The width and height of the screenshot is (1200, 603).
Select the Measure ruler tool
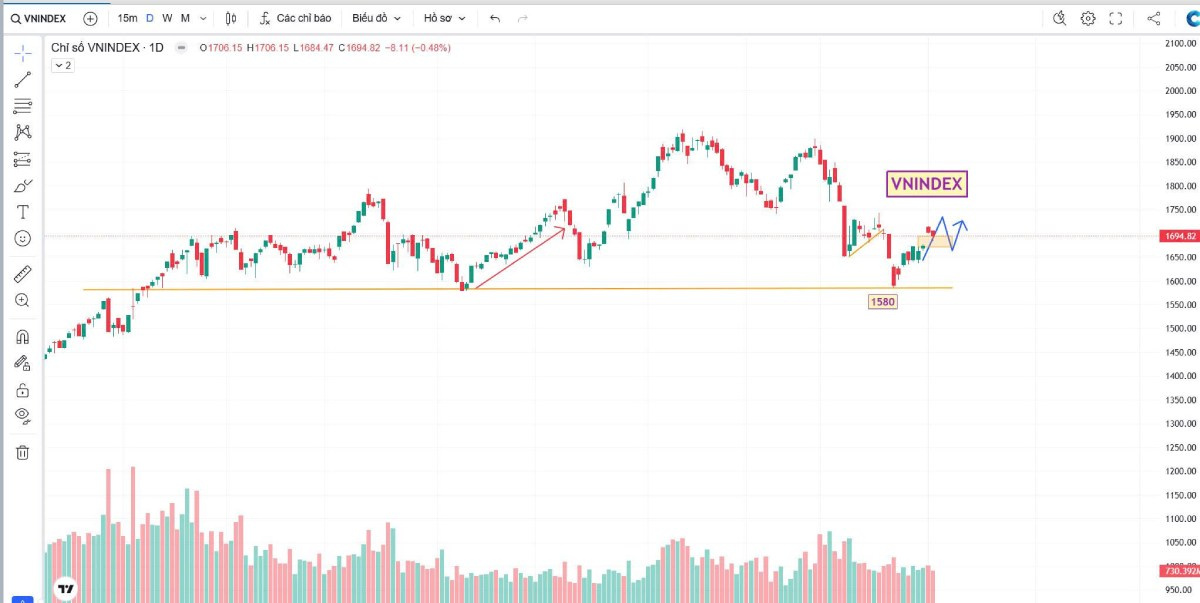point(20,273)
